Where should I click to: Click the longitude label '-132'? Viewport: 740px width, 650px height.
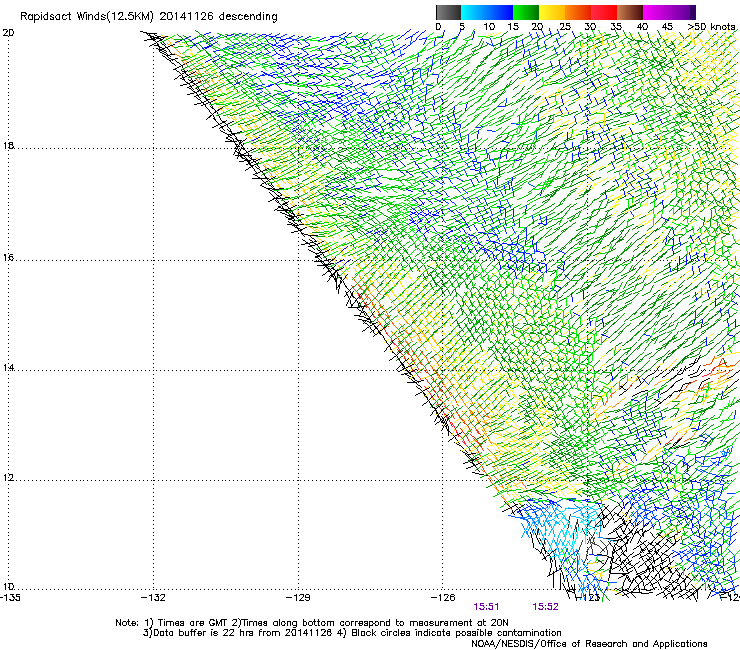point(153,598)
